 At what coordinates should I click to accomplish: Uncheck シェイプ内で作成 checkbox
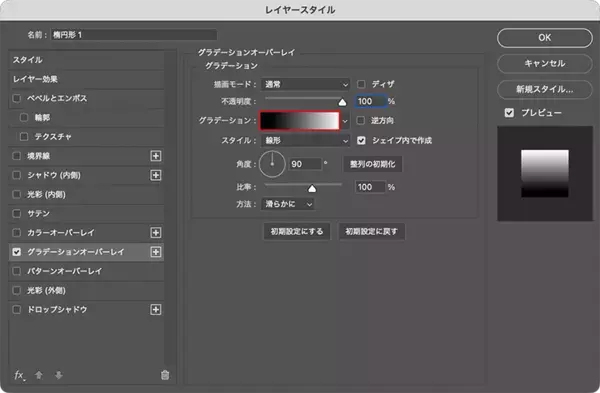361,140
